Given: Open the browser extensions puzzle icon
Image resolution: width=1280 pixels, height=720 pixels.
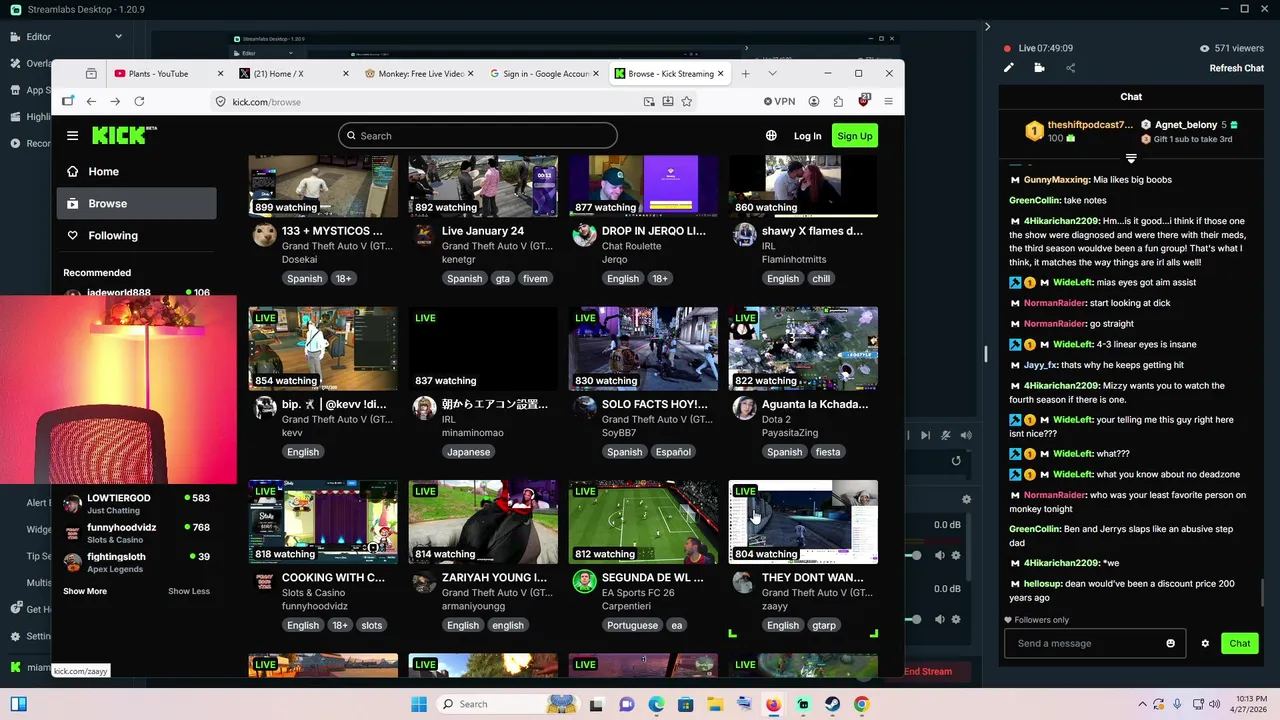Looking at the screenshot, I should pyautogui.click(x=839, y=101).
